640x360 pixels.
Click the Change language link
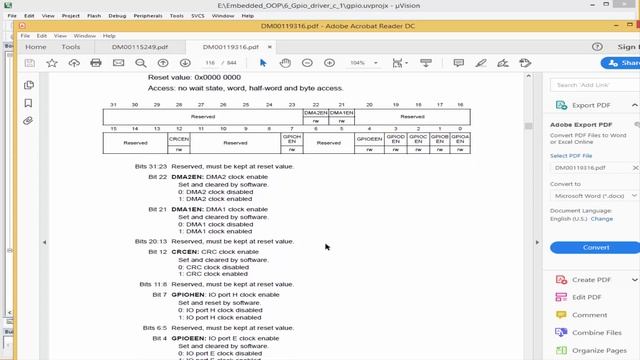tap(602, 219)
